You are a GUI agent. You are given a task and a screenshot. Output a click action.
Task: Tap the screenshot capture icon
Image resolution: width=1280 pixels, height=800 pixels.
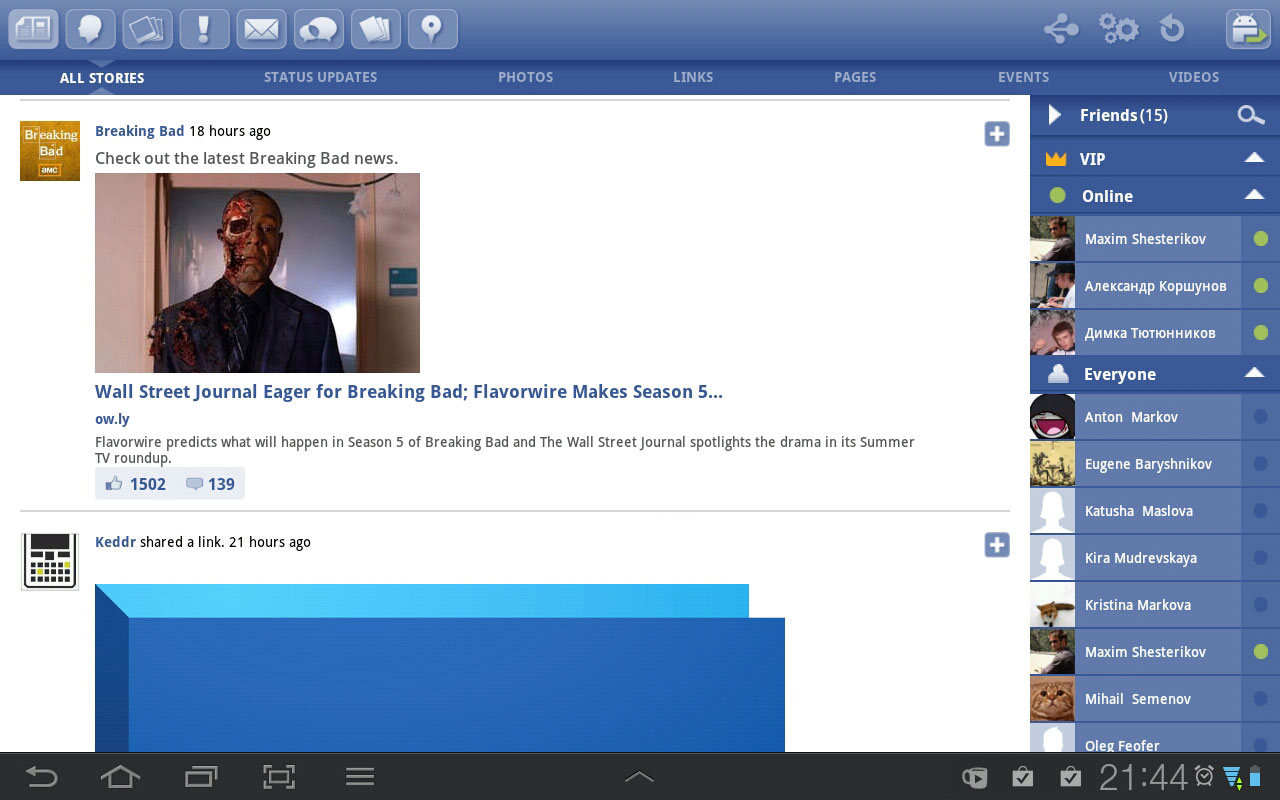click(279, 777)
